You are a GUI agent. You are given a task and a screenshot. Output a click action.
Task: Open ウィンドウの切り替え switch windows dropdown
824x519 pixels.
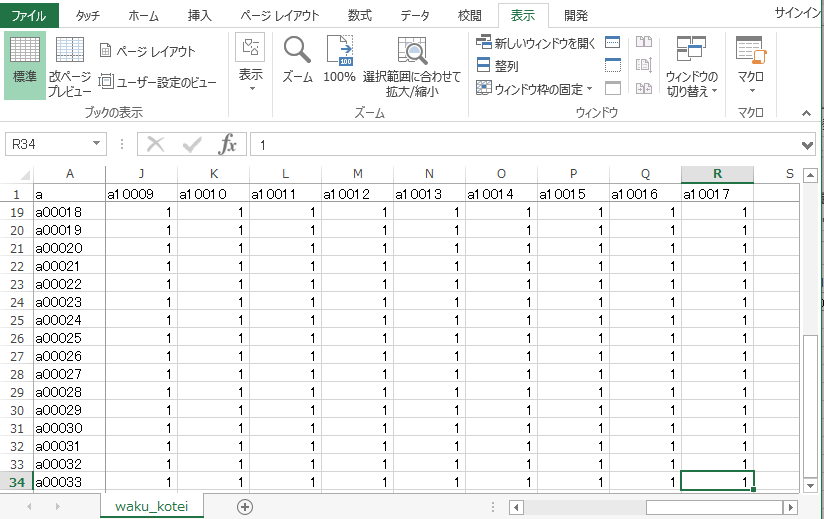[x=692, y=67]
